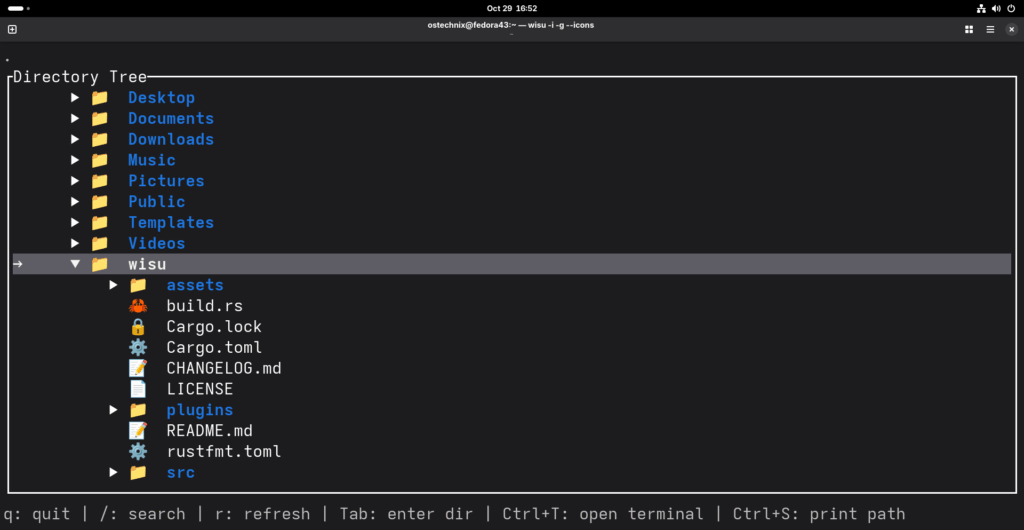Click the memo icon next to CHANGELOG.md
The image size is (1024, 530).
pyautogui.click(x=138, y=368)
